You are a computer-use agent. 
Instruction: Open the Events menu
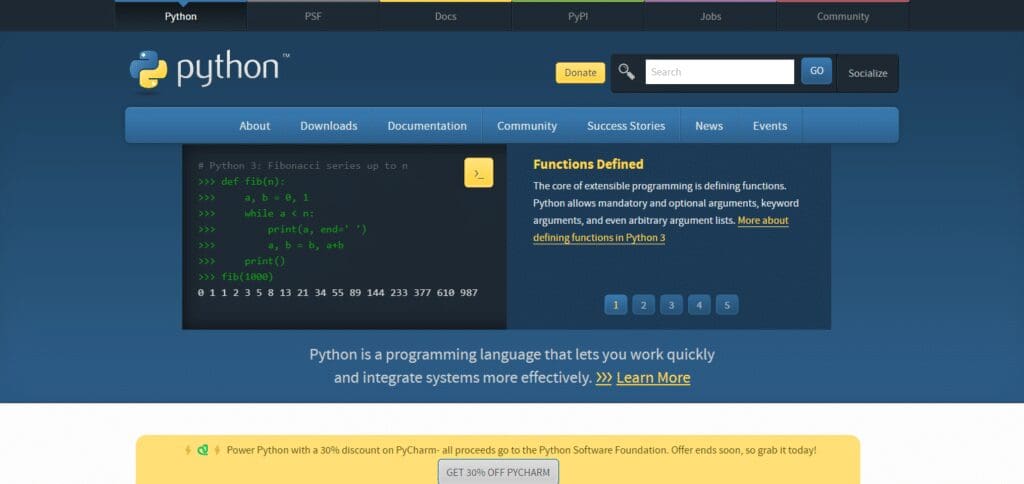[770, 126]
